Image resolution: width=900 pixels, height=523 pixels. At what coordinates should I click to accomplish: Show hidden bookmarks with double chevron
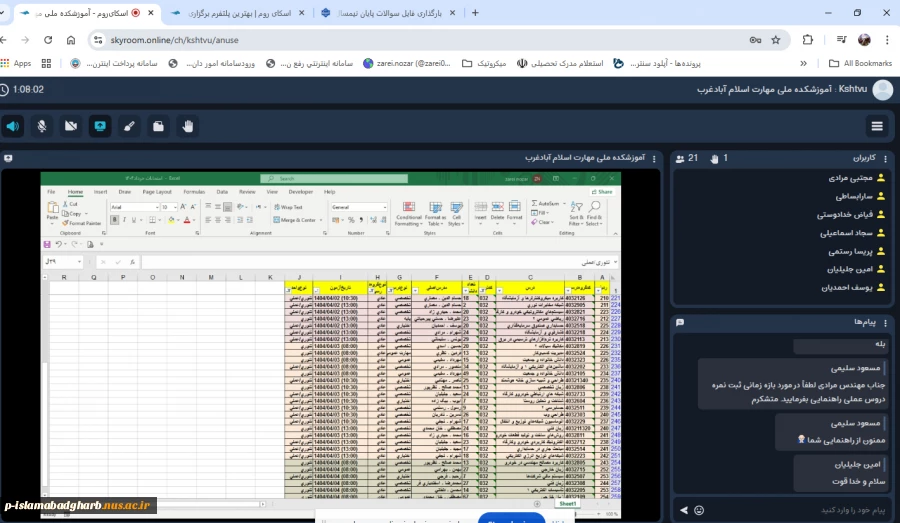point(804,64)
